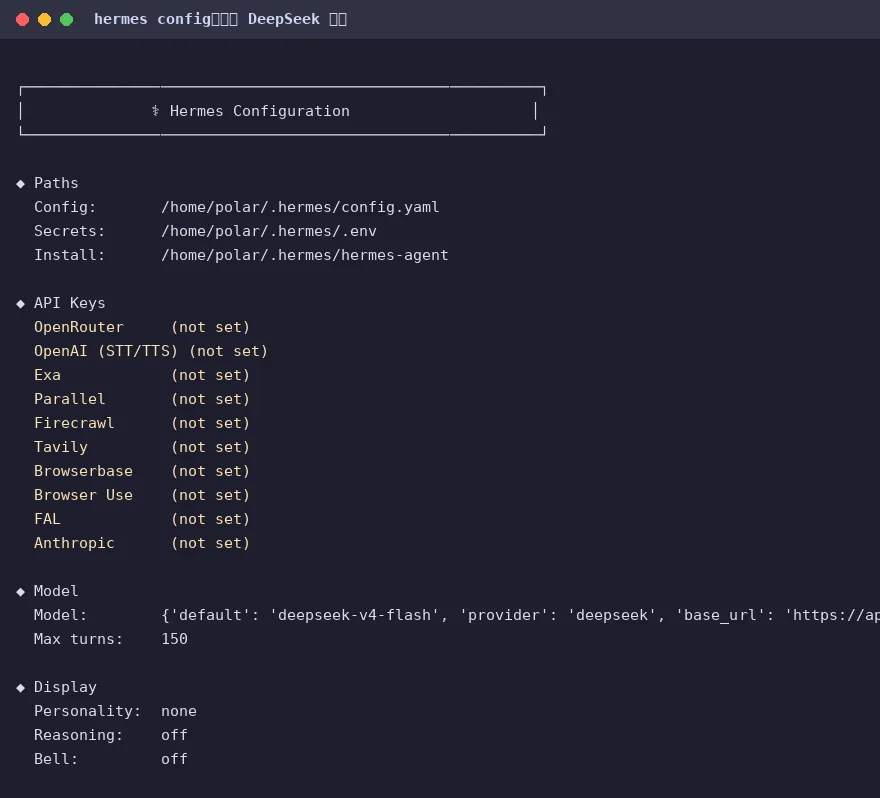The width and height of the screenshot is (880, 798).
Task: Click the path /home/polar/.hermes/config.yaml
Action: click(x=300, y=207)
